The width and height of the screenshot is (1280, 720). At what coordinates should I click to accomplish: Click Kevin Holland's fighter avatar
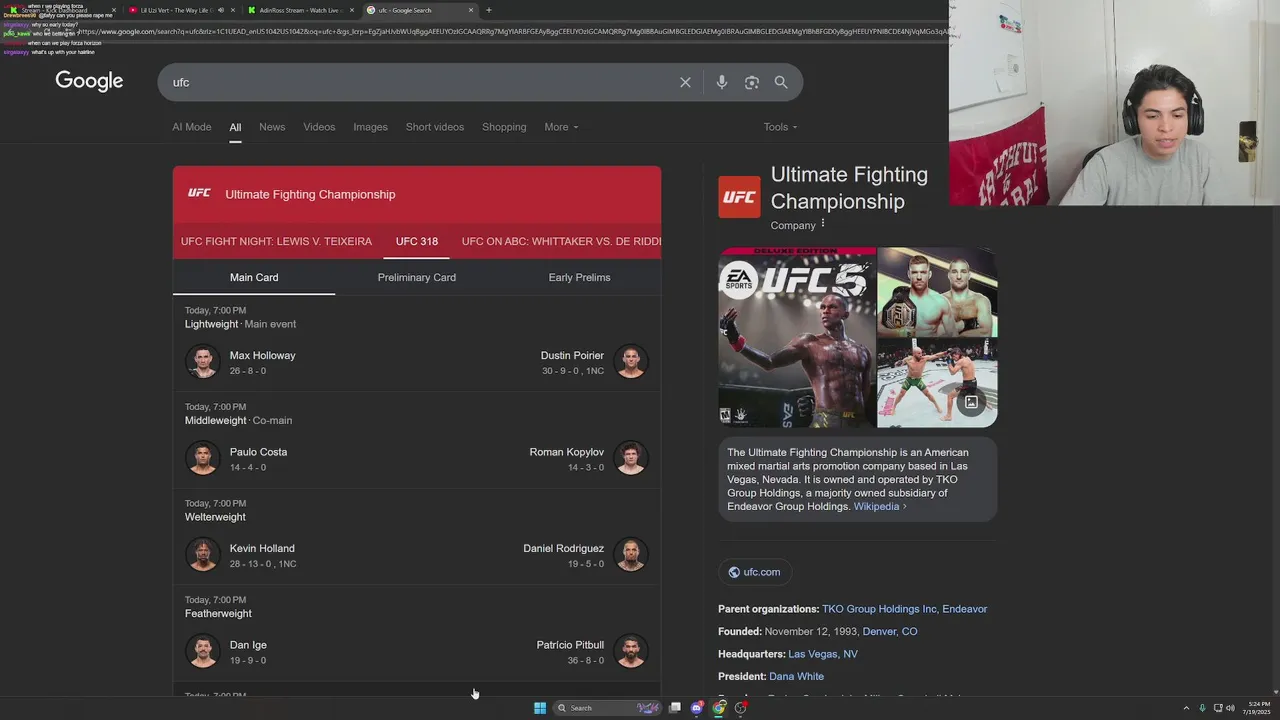202,554
